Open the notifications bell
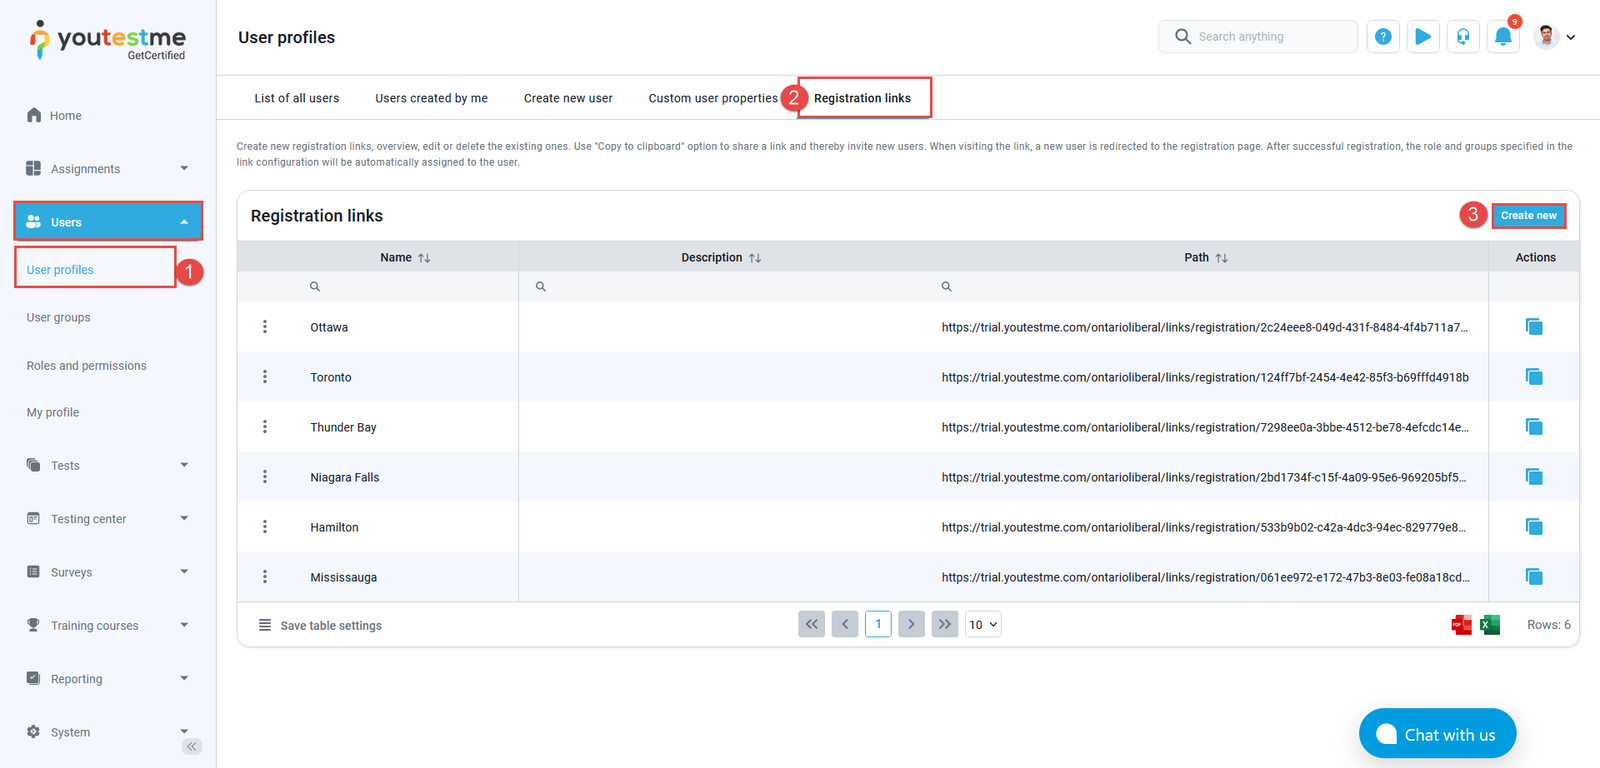The height and width of the screenshot is (768, 1600). [x=1502, y=37]
